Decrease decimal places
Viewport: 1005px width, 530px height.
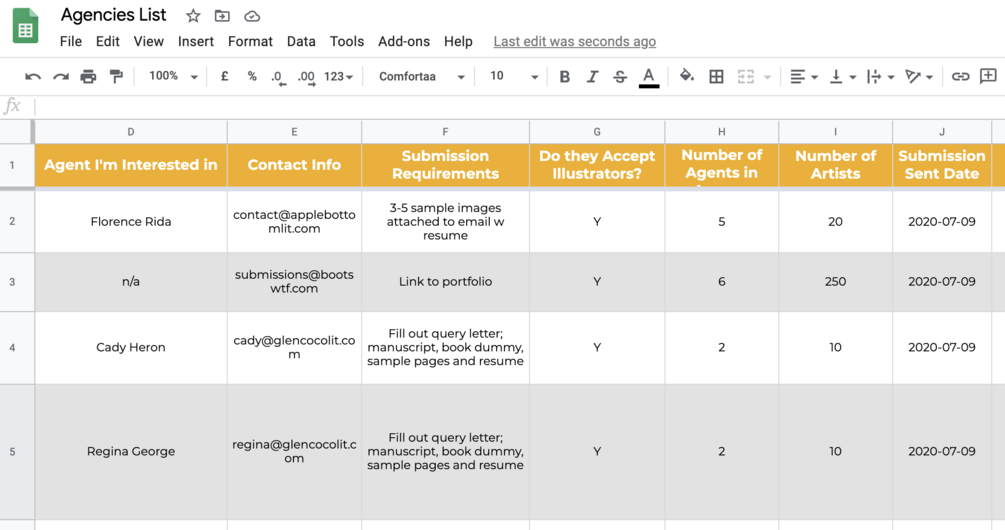278,78
